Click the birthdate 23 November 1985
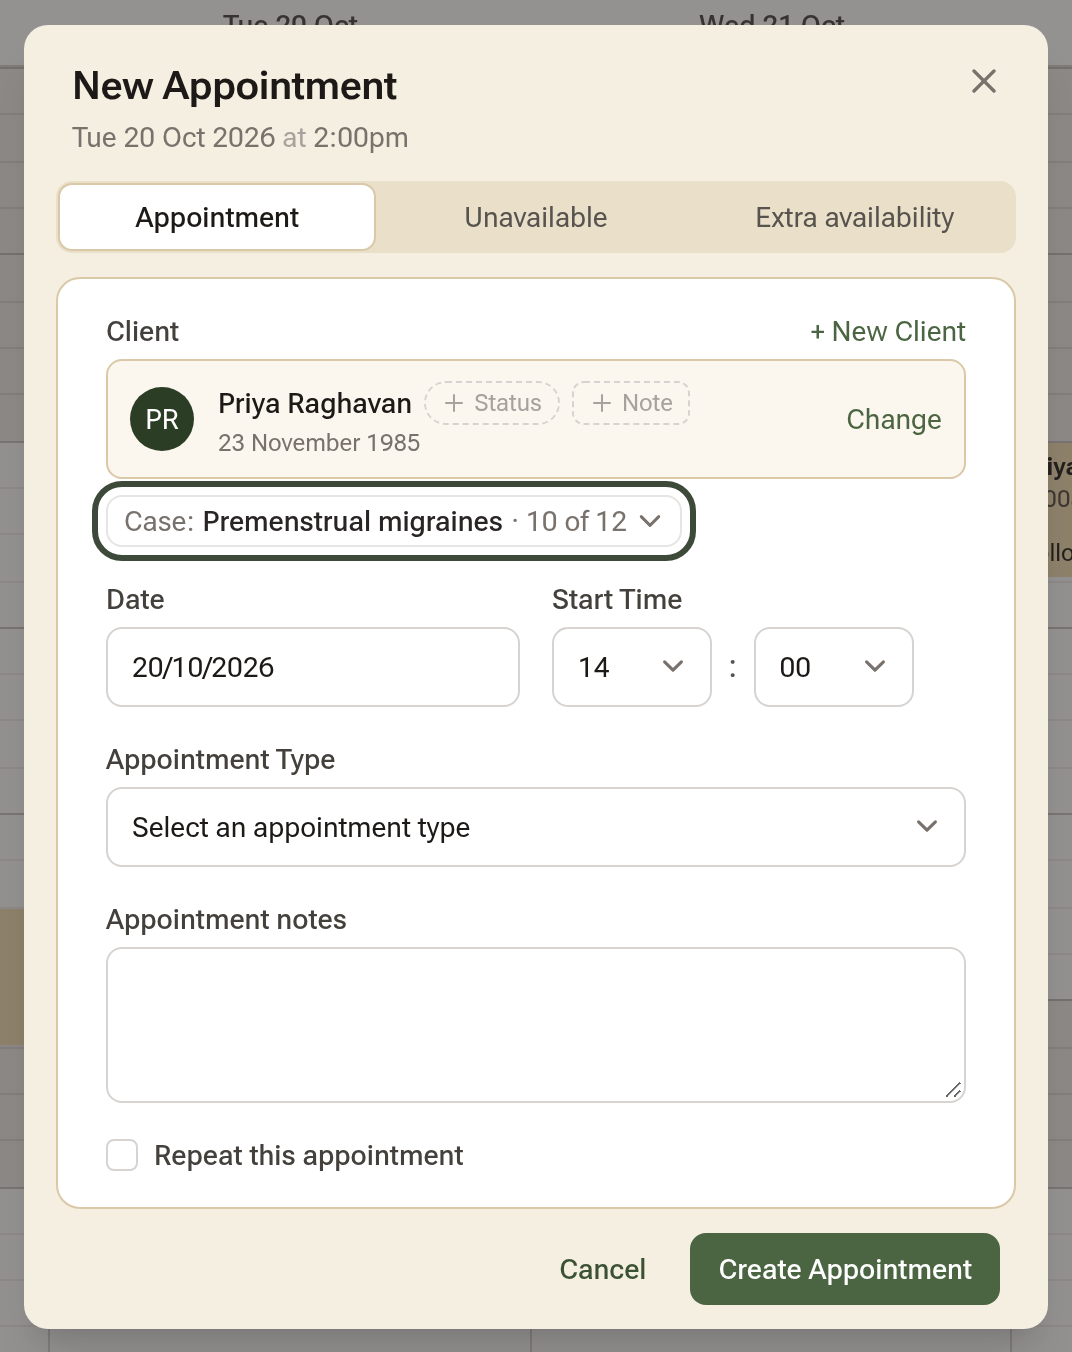Screen dimensions: 1072x1352 click(319, 443)
